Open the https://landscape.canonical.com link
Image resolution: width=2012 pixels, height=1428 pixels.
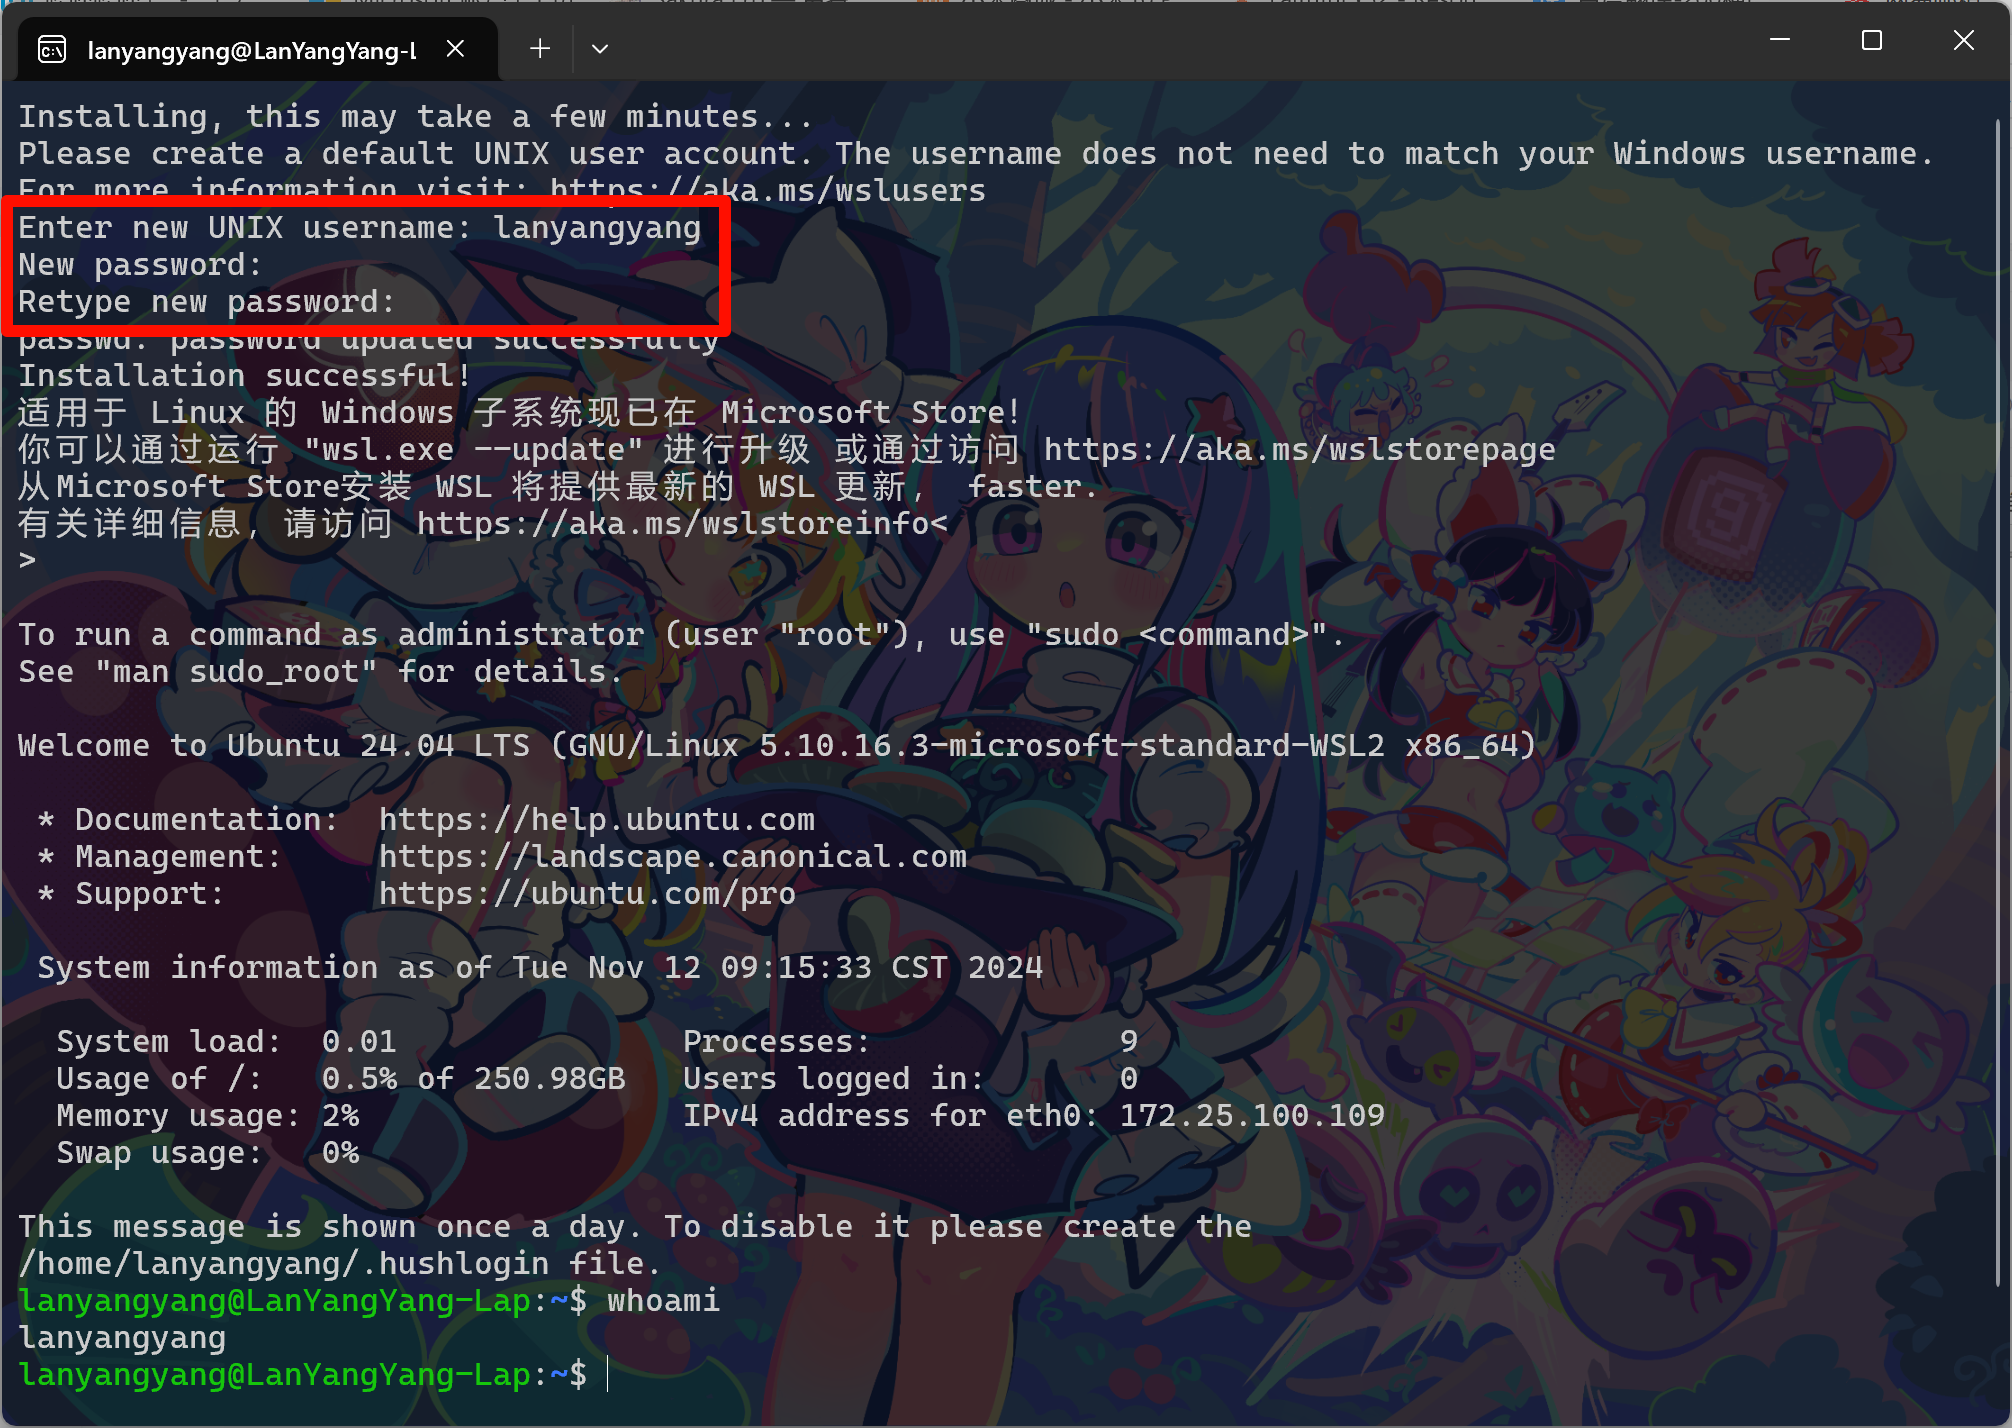[x=673, y=857]
